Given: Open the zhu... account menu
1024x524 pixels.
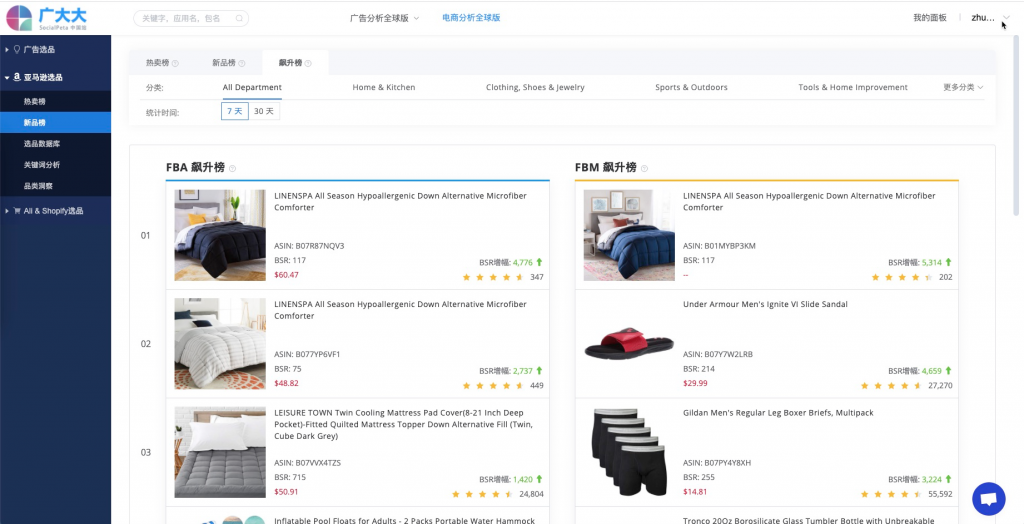Looking at the screenshot, I should coord(990,18).
